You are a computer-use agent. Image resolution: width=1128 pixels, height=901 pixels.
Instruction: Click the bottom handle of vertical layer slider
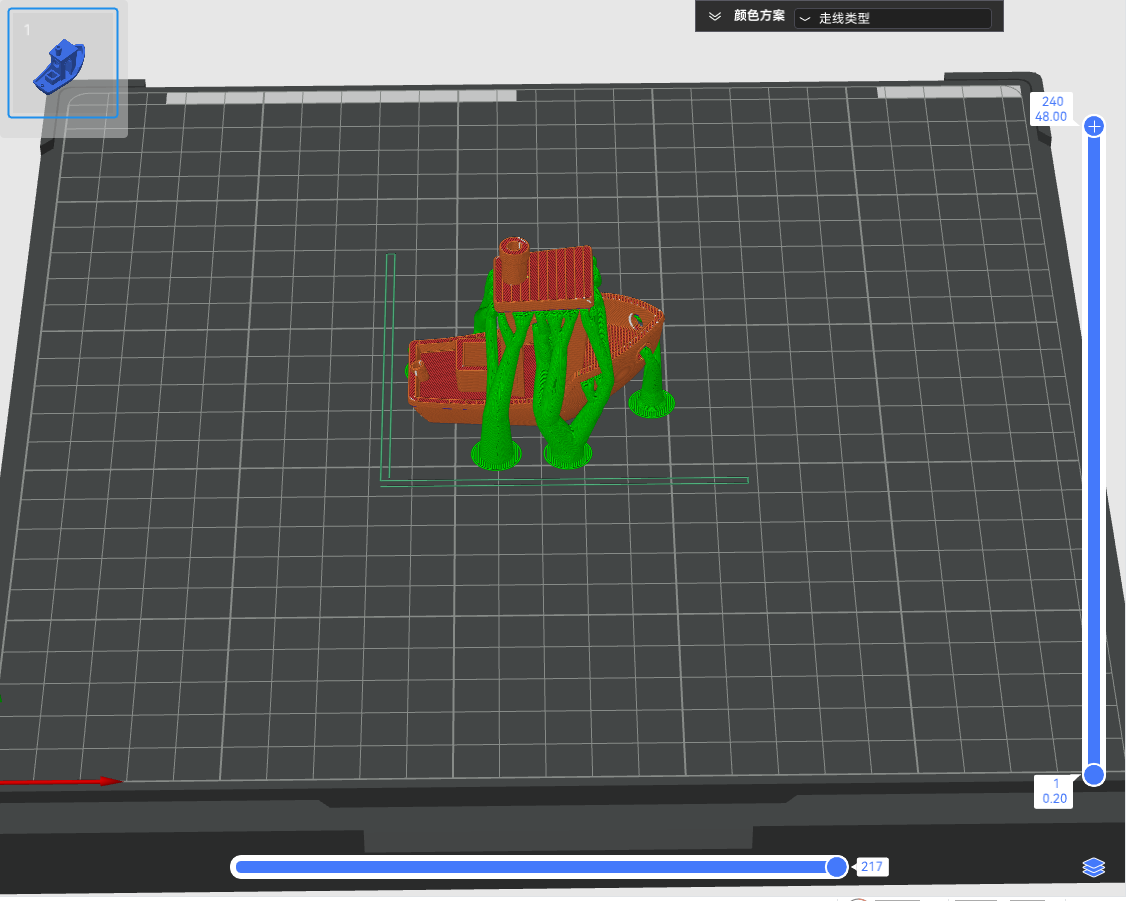1095,774
